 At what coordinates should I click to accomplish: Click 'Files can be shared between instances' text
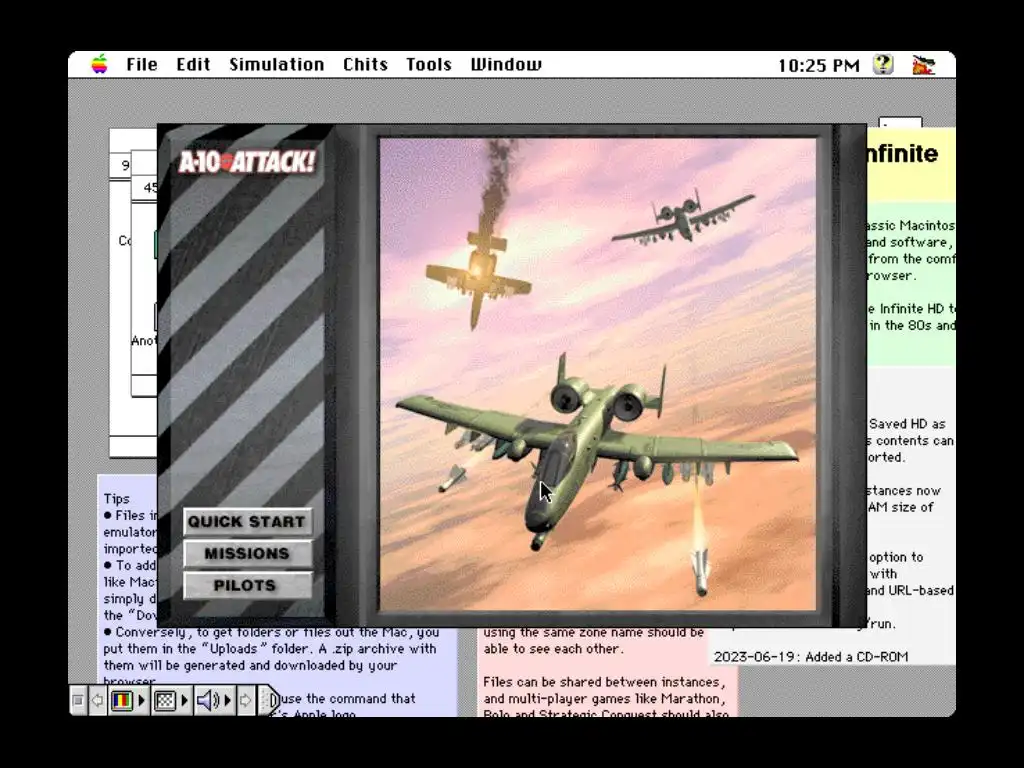(x=604, y=682)
